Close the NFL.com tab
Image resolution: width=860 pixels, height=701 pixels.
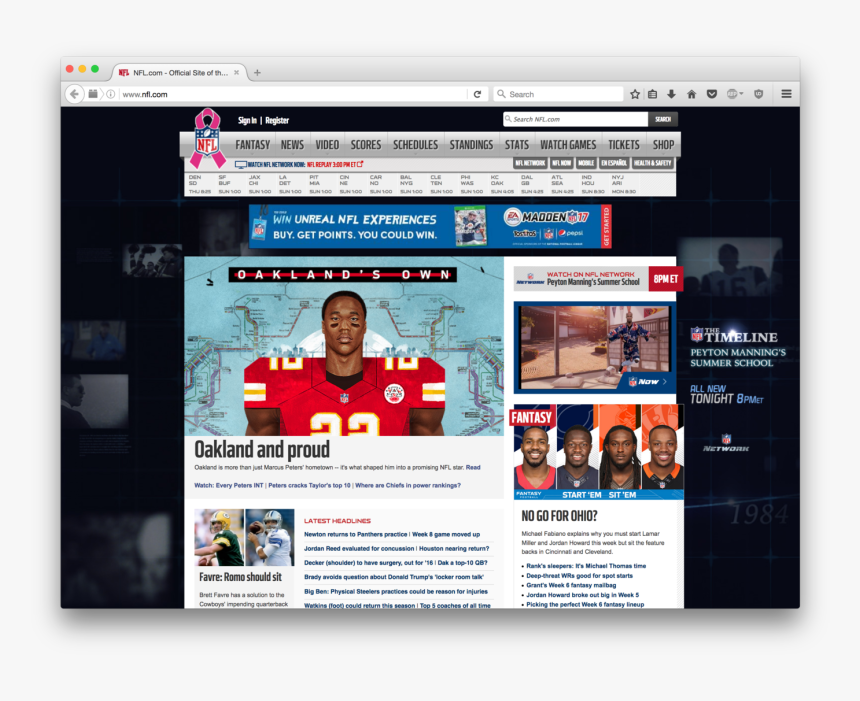point(236,72)
